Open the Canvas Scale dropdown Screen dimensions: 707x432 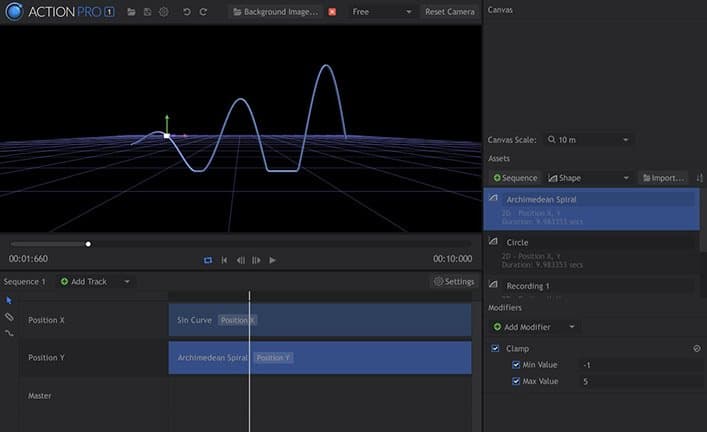594,140
